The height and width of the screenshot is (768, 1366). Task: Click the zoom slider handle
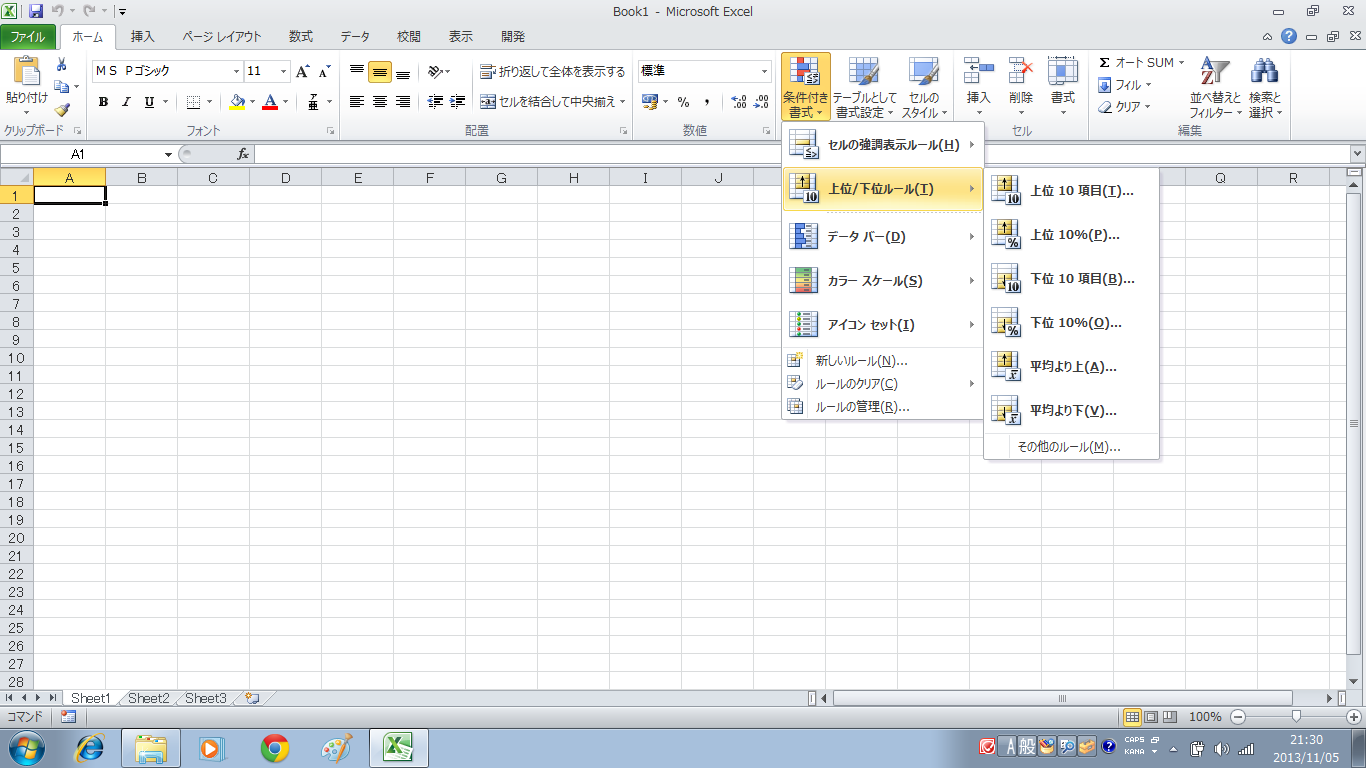[x=1296, y=717]
